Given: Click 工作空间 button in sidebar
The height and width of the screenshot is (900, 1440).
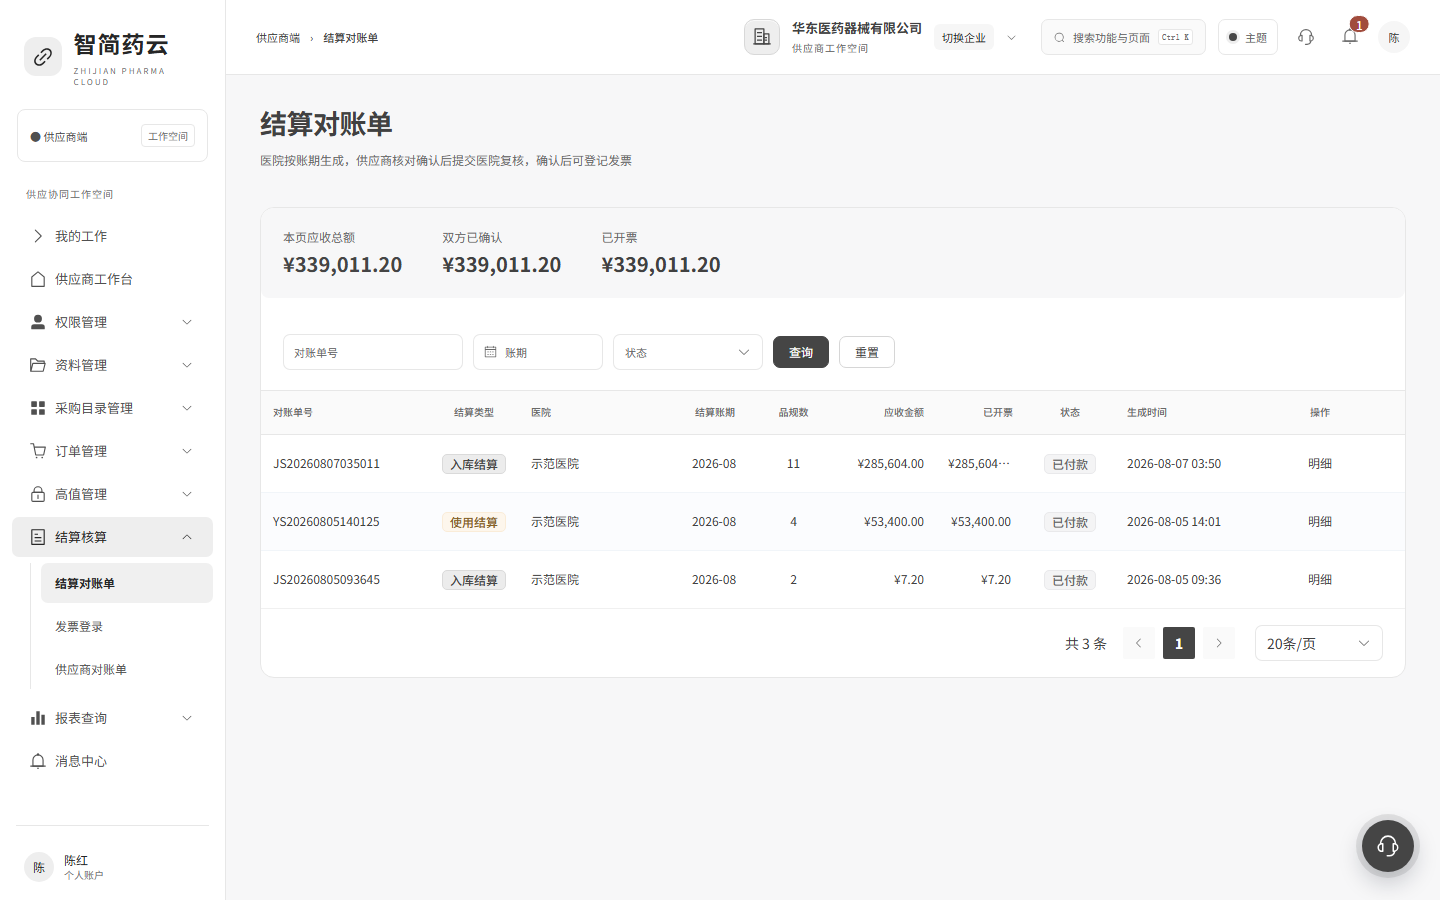Looking at the screenshot, I should (x=168, y=136).
